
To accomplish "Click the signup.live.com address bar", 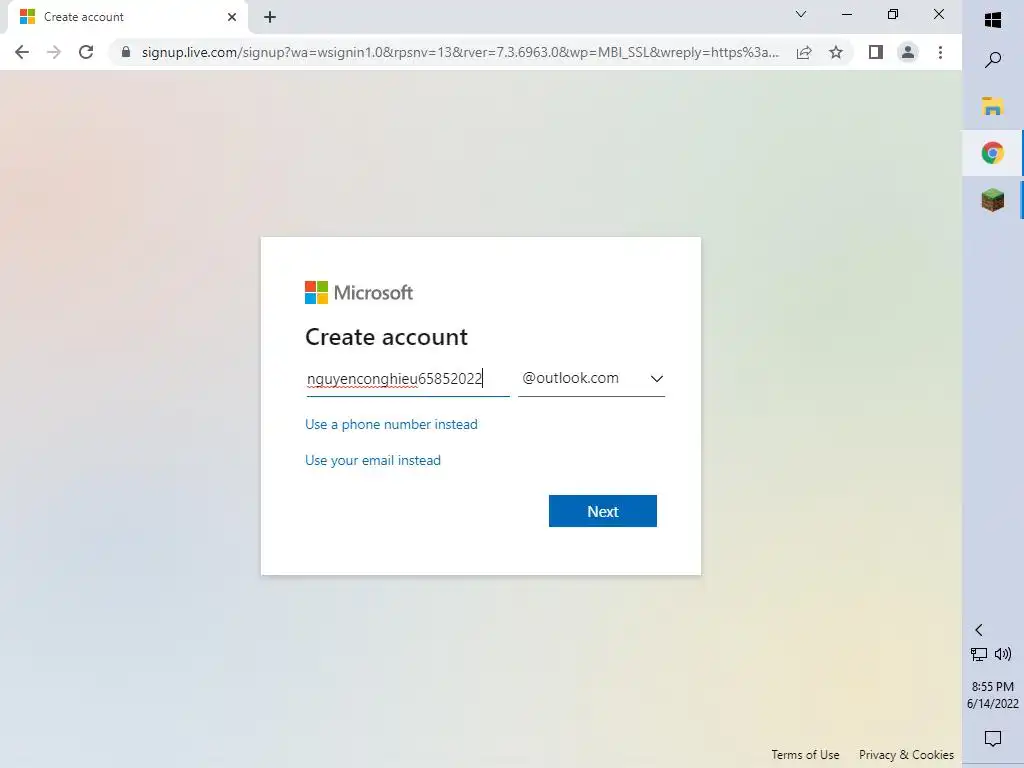I will point(460,52).
